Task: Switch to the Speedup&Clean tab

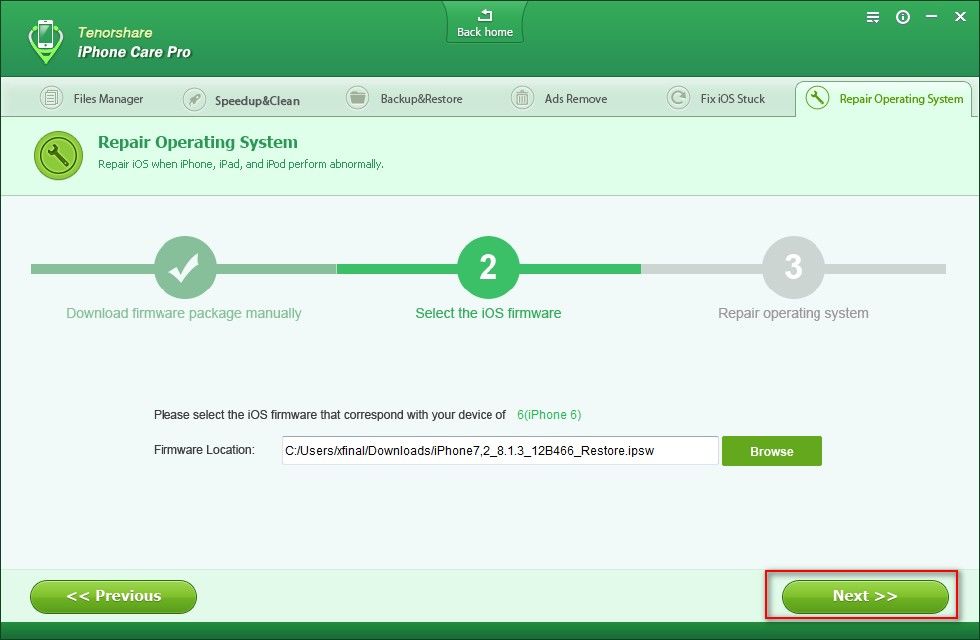Action: 241,100
